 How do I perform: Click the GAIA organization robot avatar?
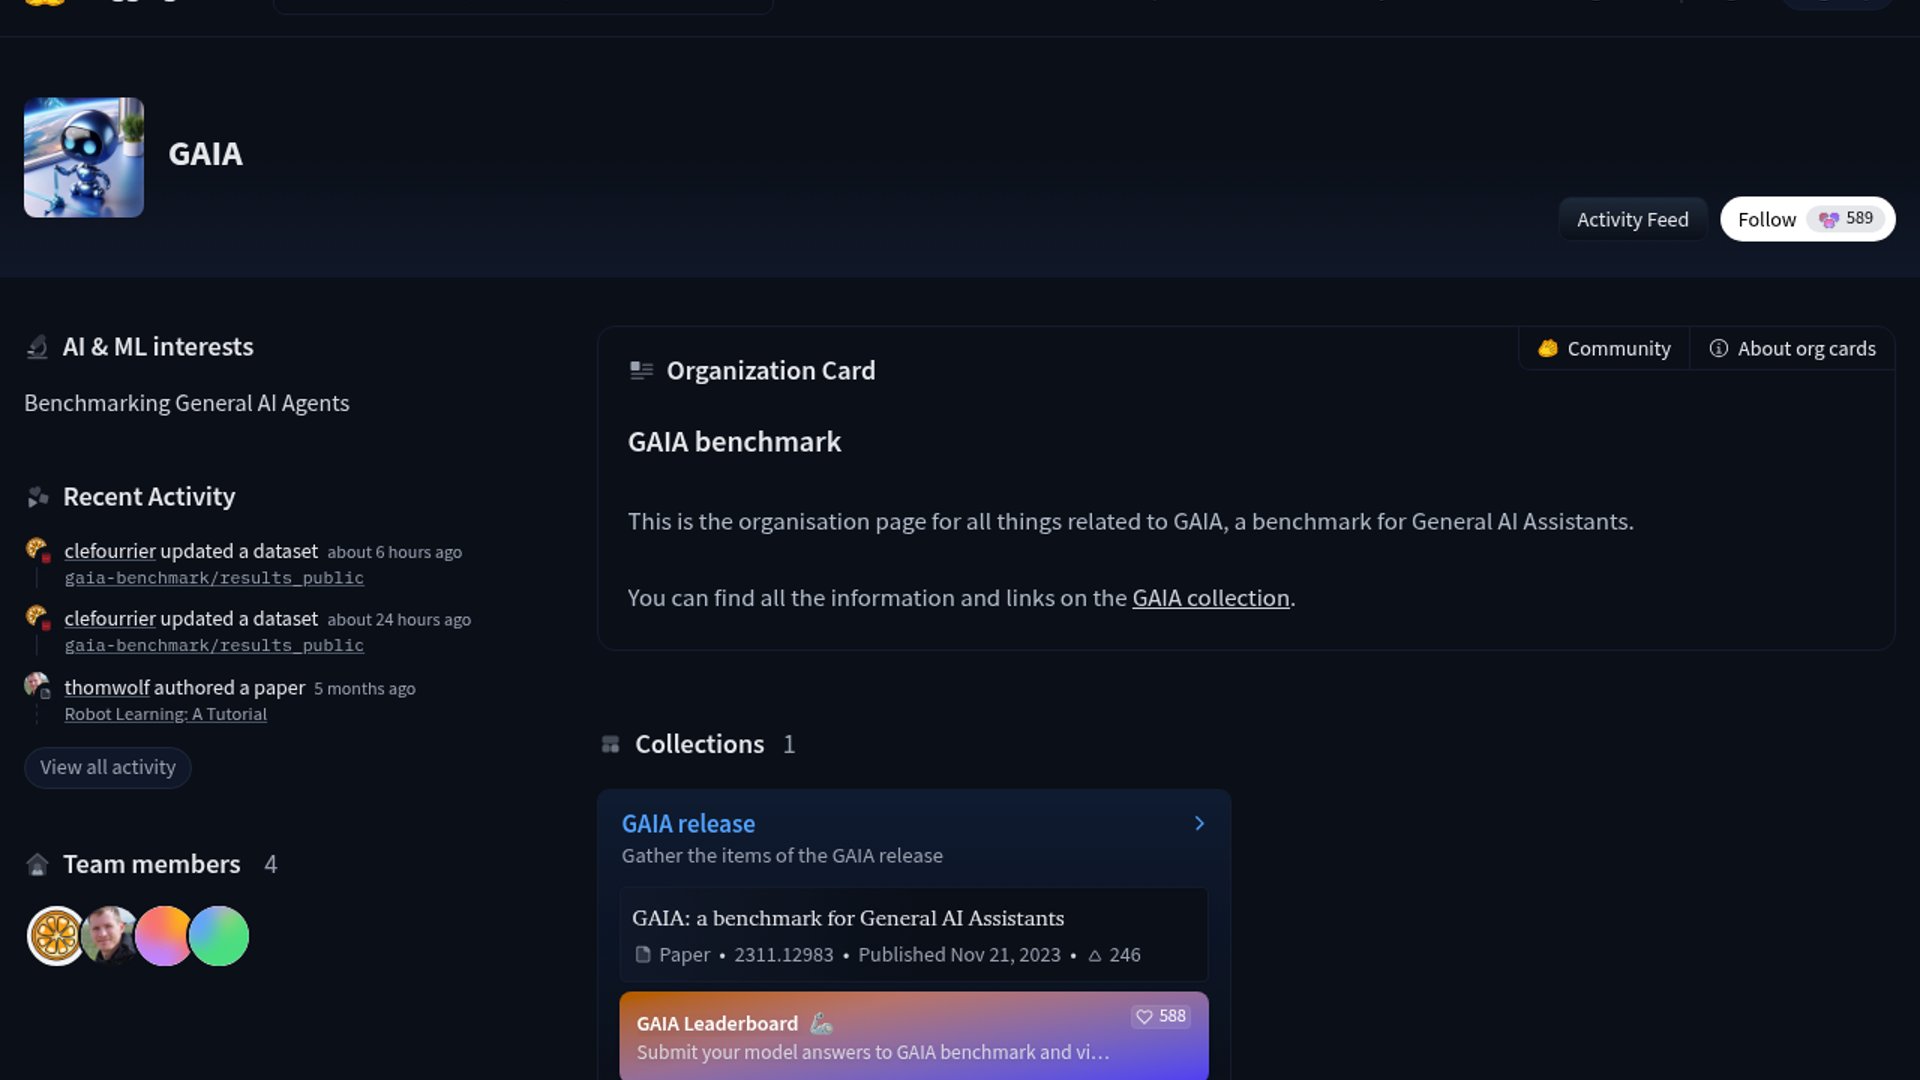[x=84, y=157]
